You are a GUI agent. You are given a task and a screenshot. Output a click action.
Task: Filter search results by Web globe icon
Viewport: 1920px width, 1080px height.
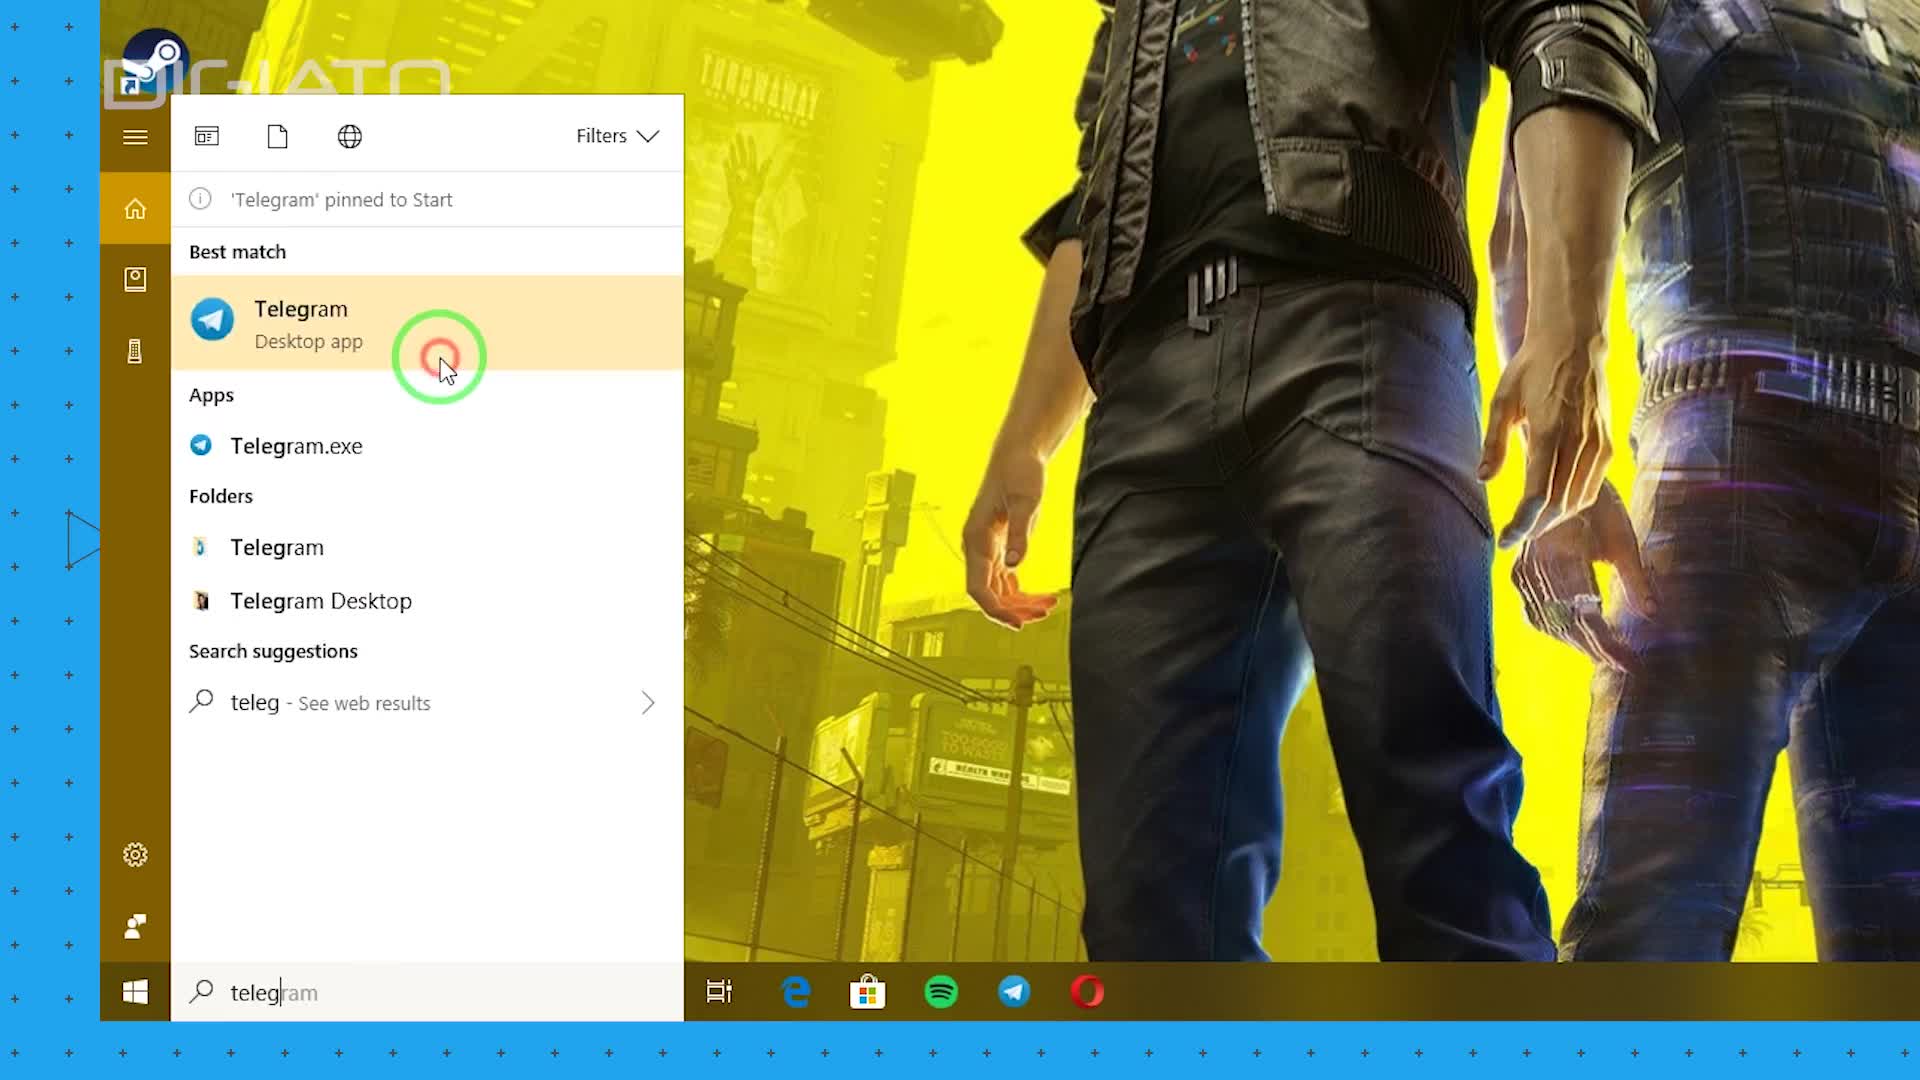[x=350, y=136]
